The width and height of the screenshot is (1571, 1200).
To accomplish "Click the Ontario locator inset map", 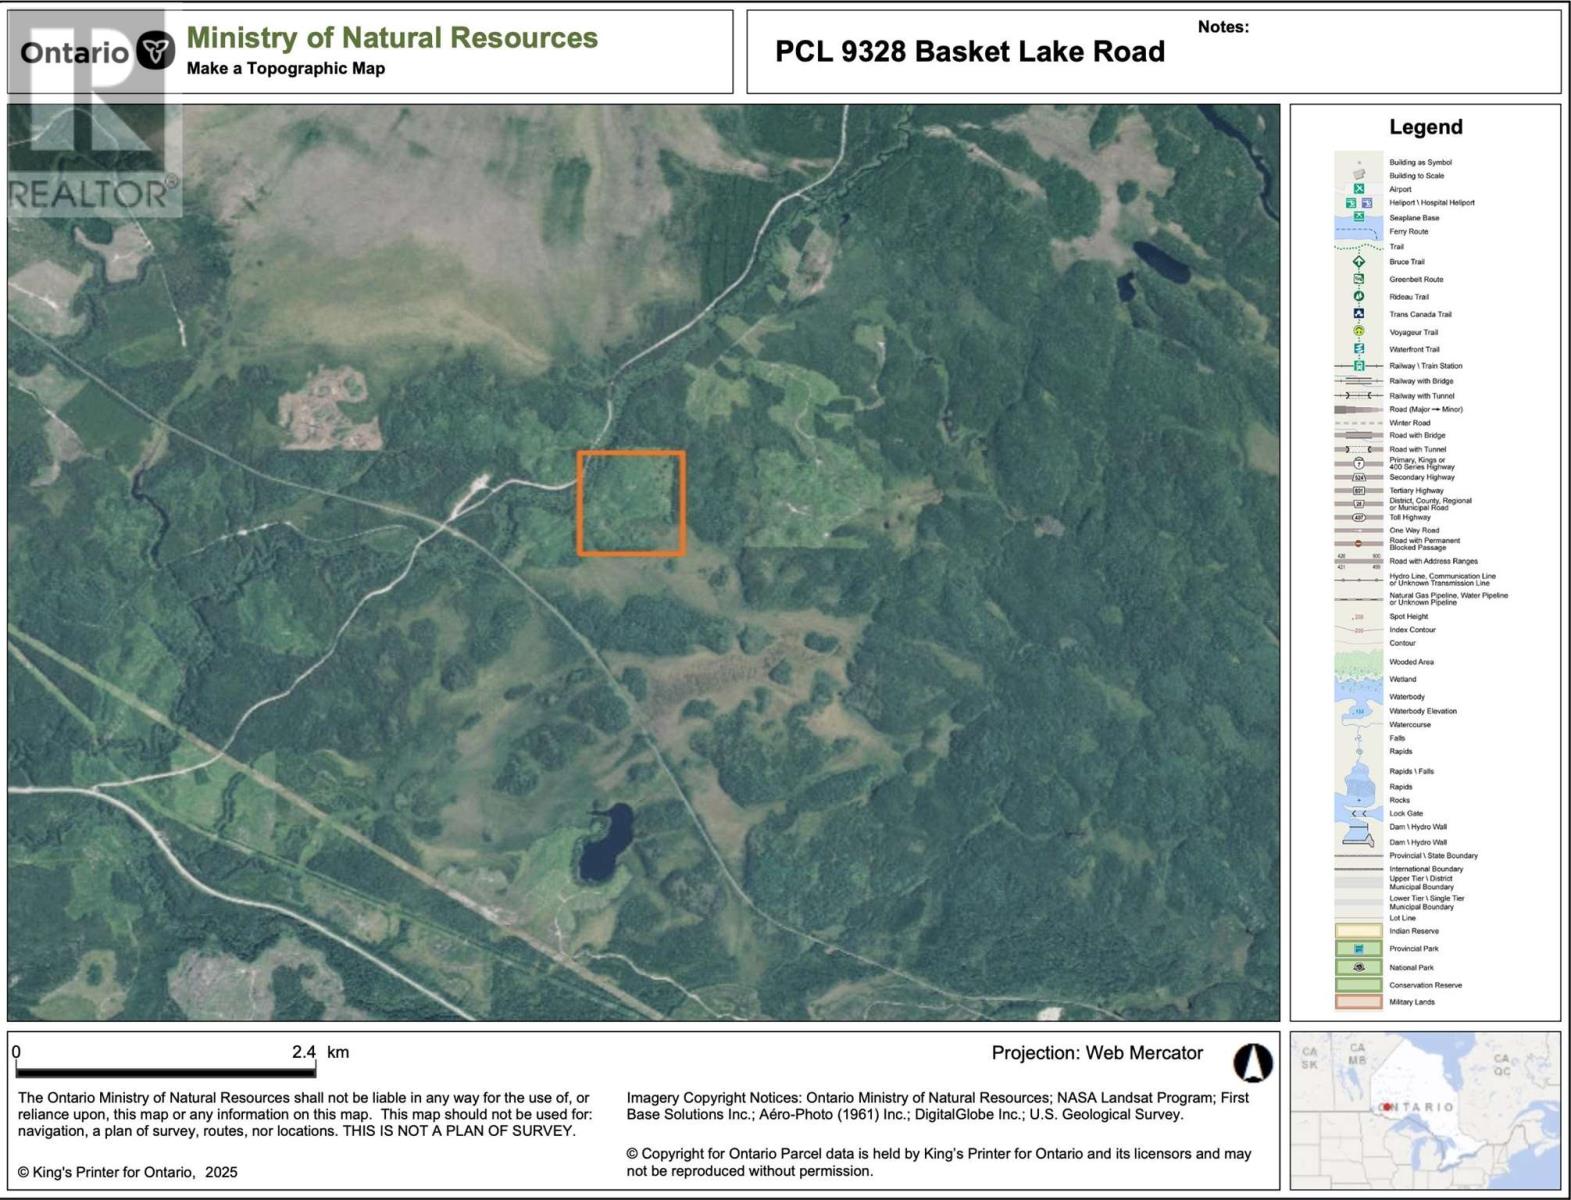I will click(1424, 1110).
